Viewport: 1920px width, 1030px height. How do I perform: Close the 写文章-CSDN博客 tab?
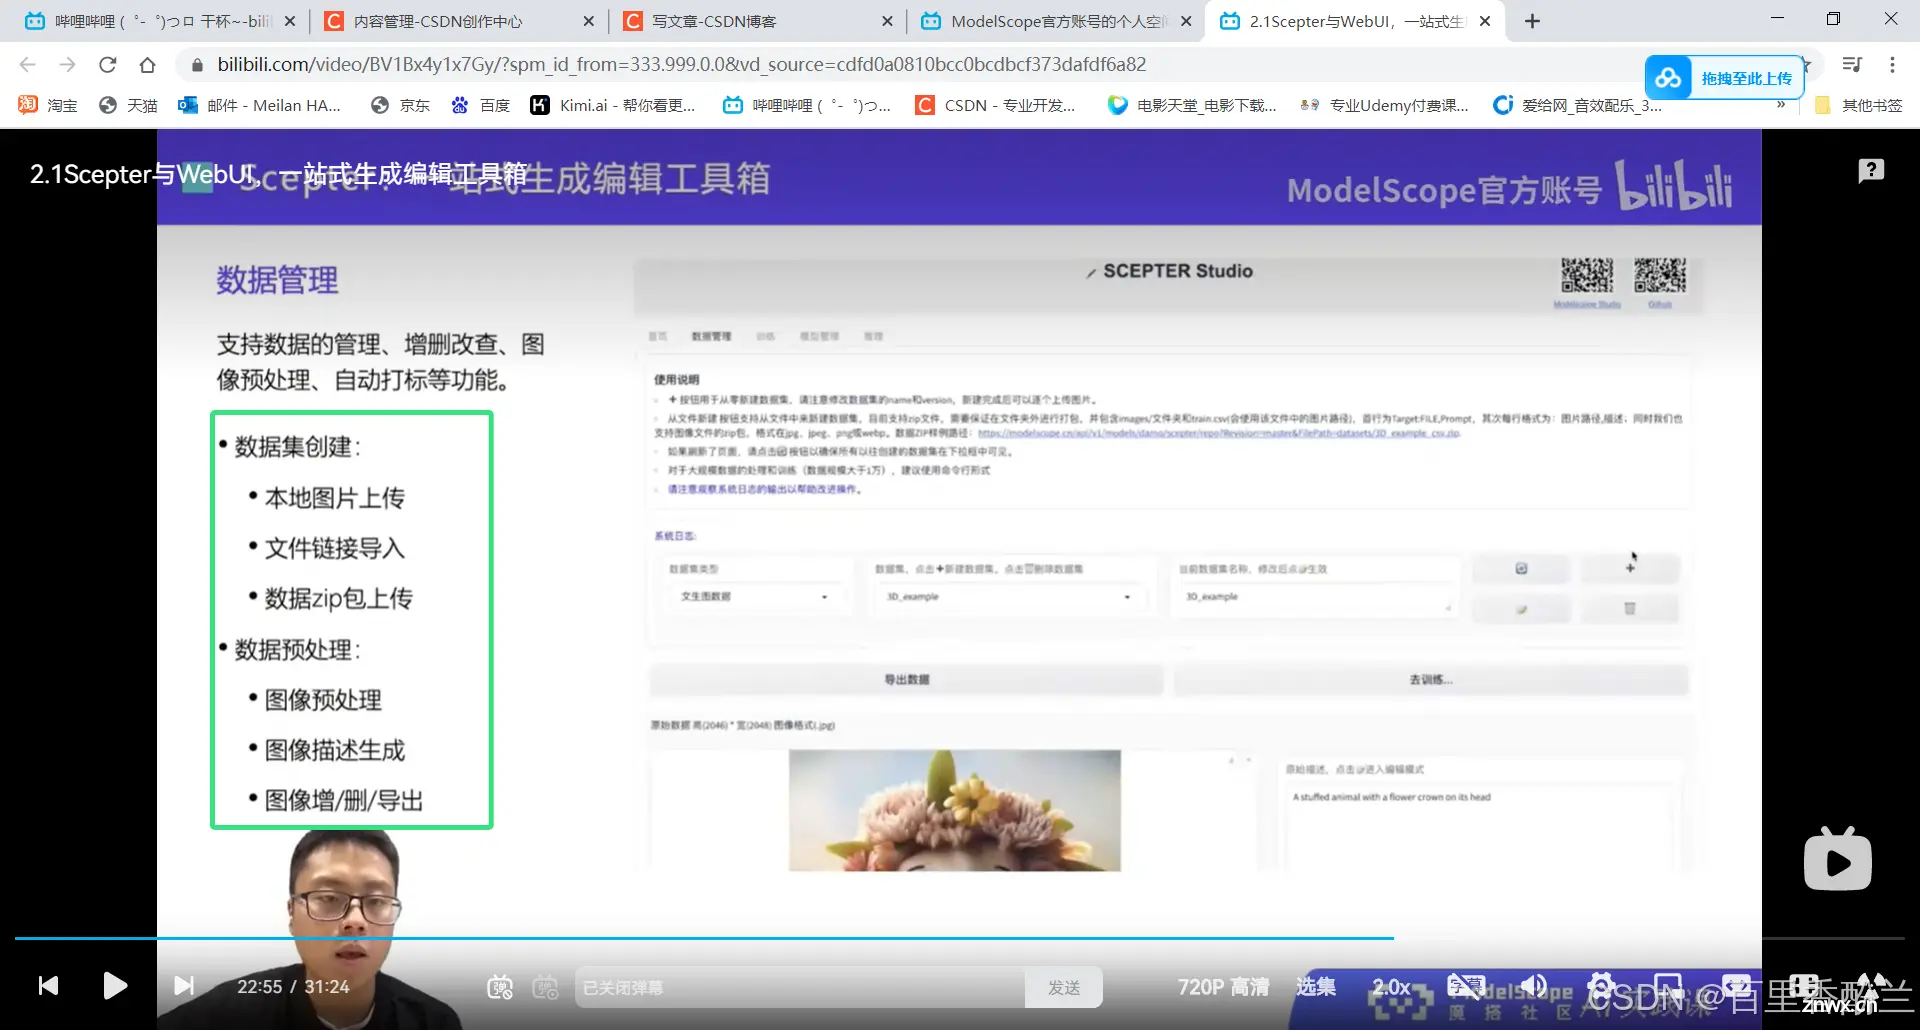point(887,21)
